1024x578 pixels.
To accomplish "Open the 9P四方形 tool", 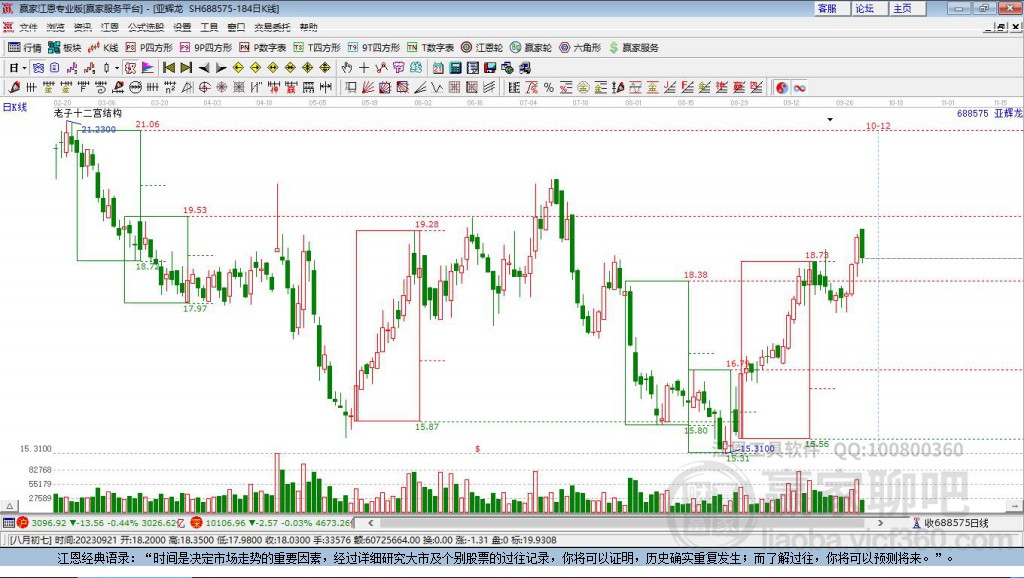I will [206, 48].
